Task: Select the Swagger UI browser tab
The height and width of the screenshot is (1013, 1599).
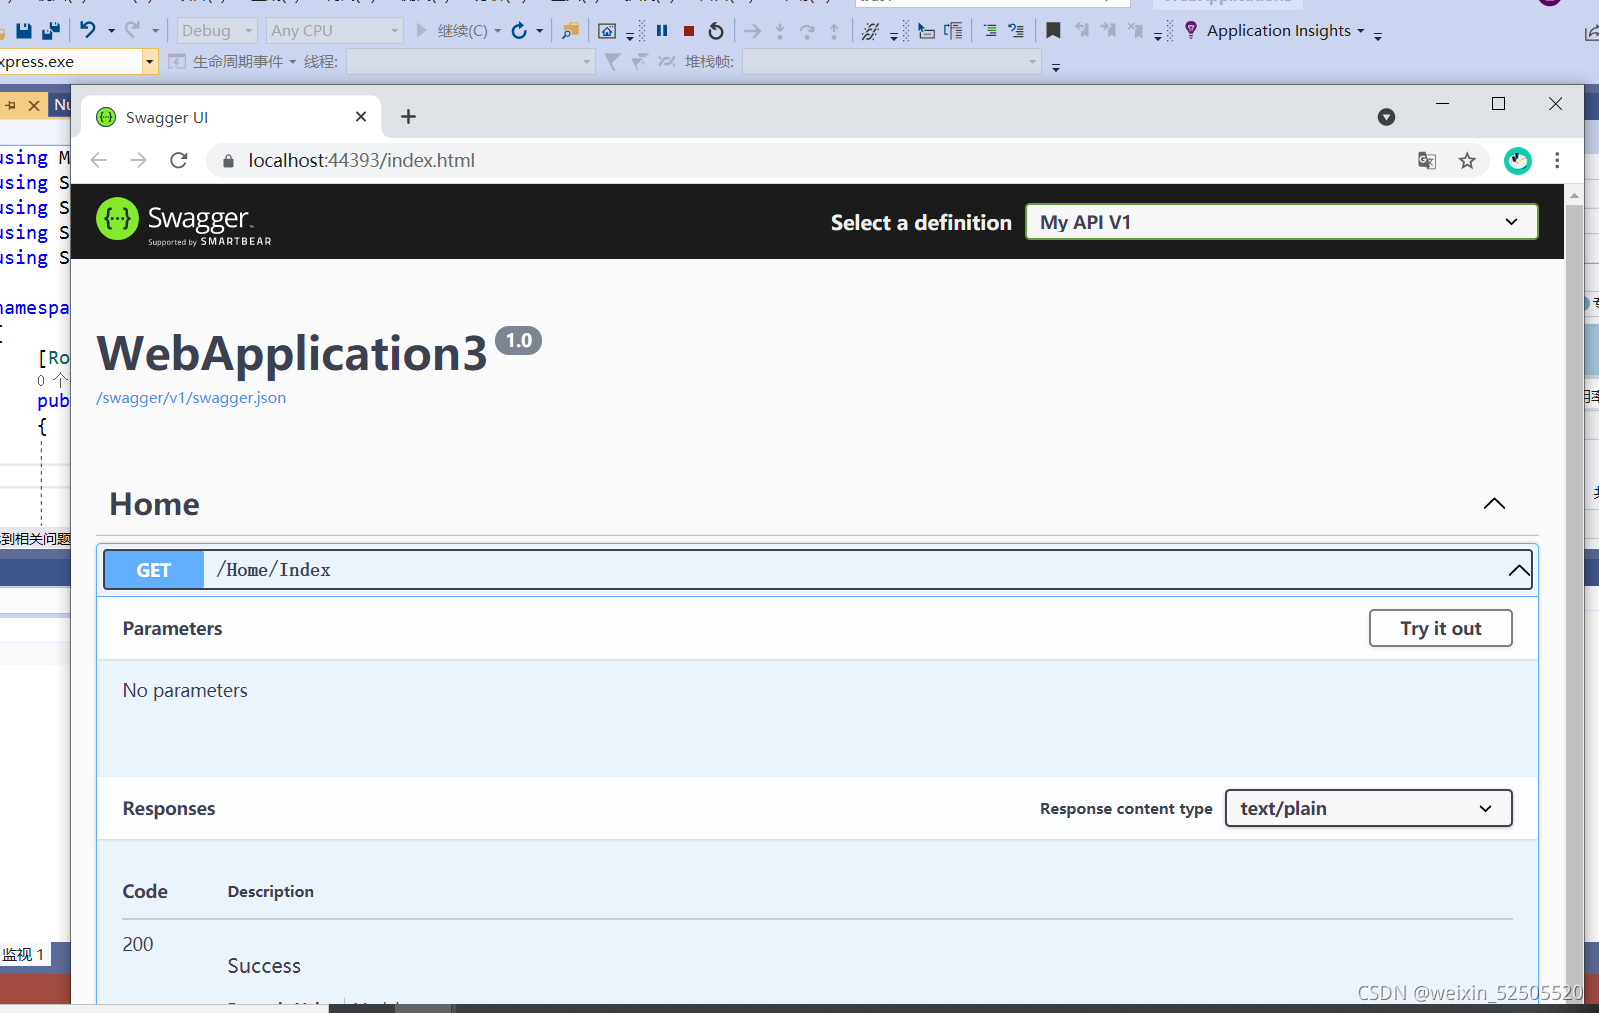Action: 230,117
